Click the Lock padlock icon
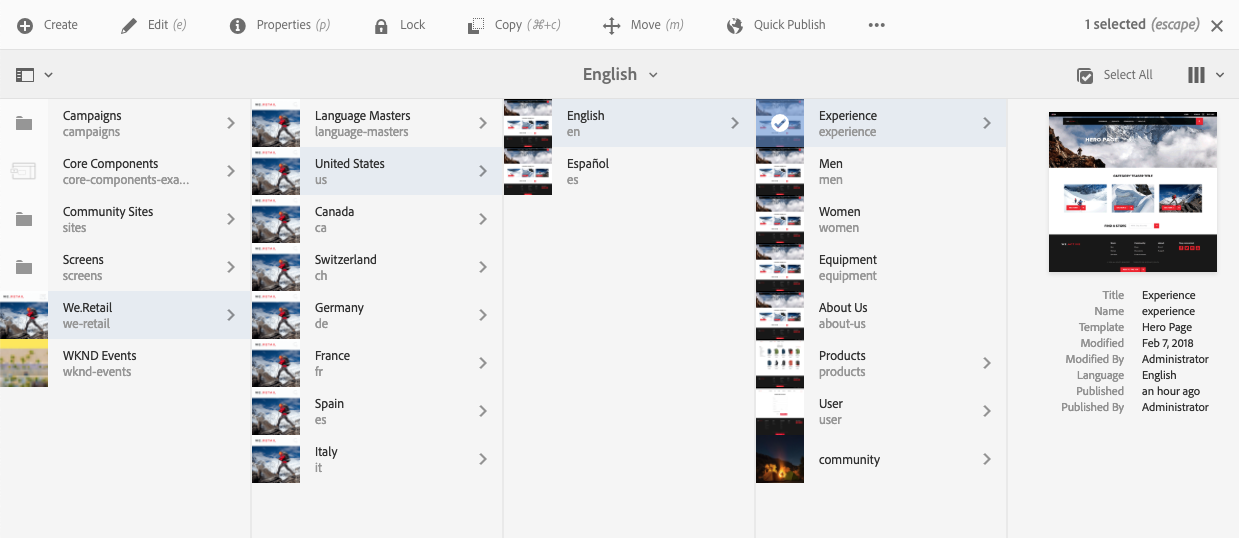The width and height of the screenshot is (1239, 538). tap(381, 26)
